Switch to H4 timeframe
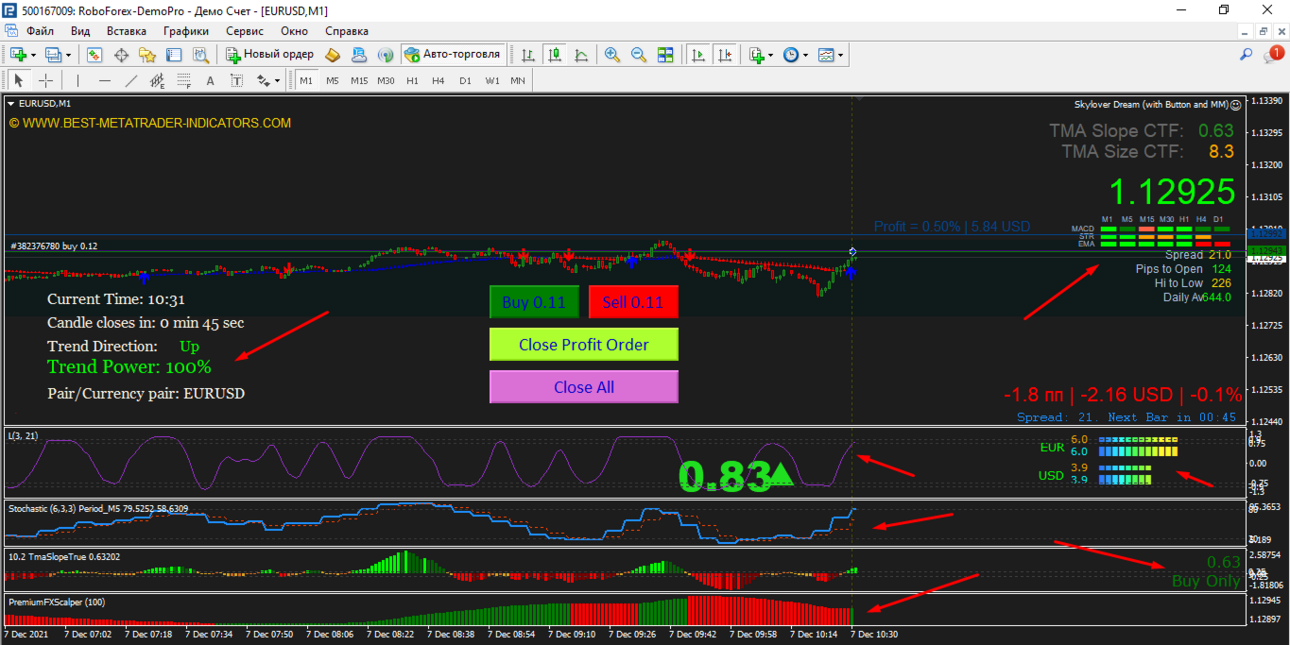 coord(438,81)
